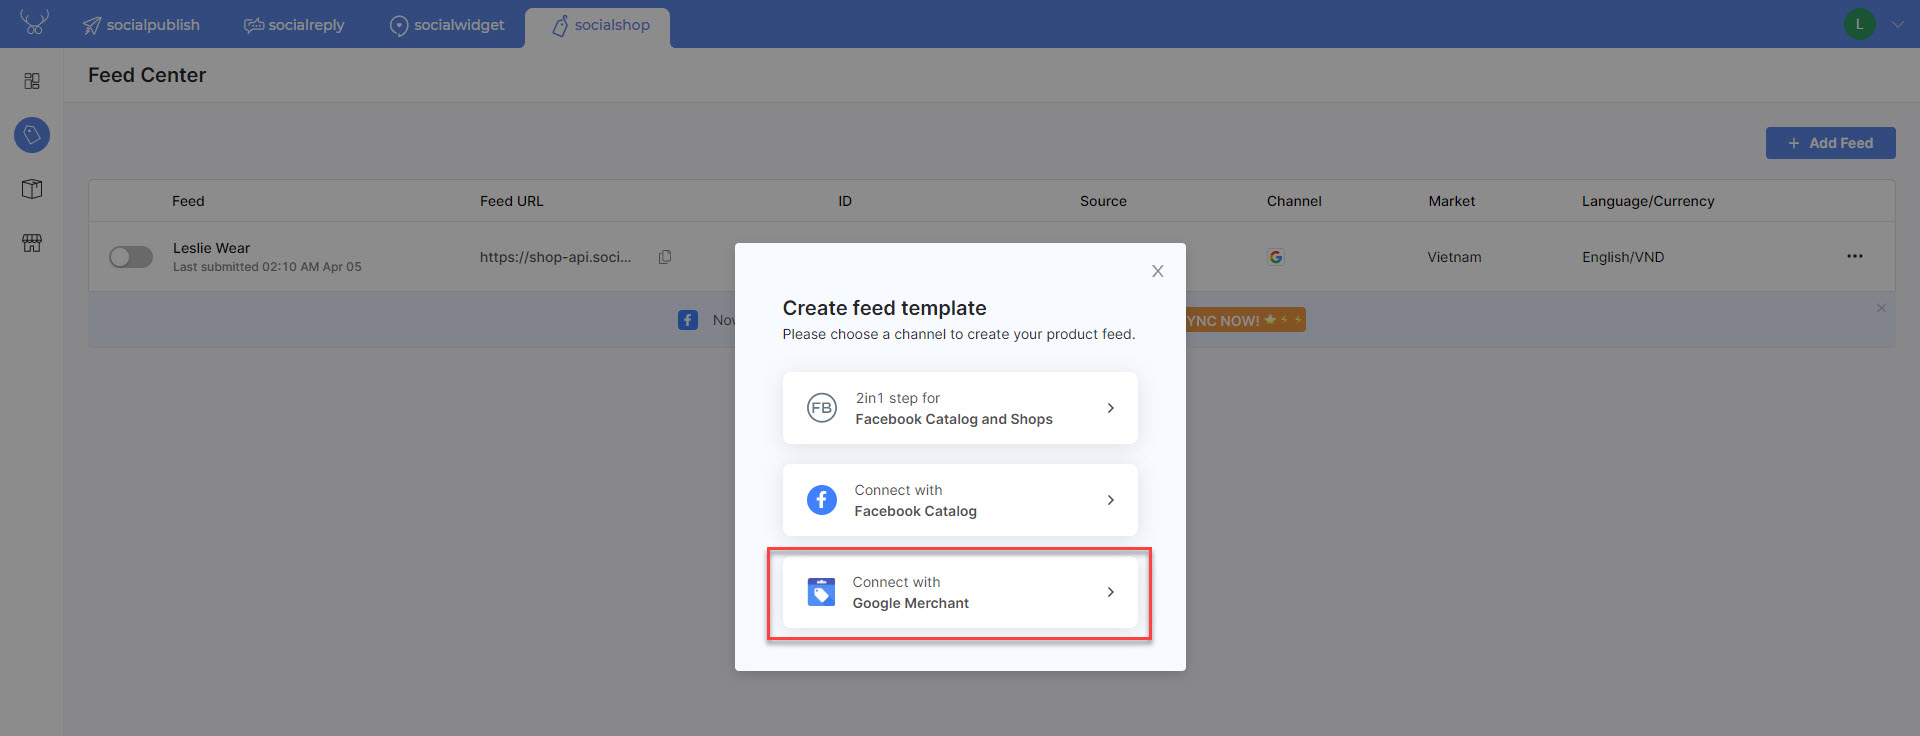Choose 2in1 Facebook Catalog and Shops option
Screen dimensions: 1920x736
pos(960,408)
